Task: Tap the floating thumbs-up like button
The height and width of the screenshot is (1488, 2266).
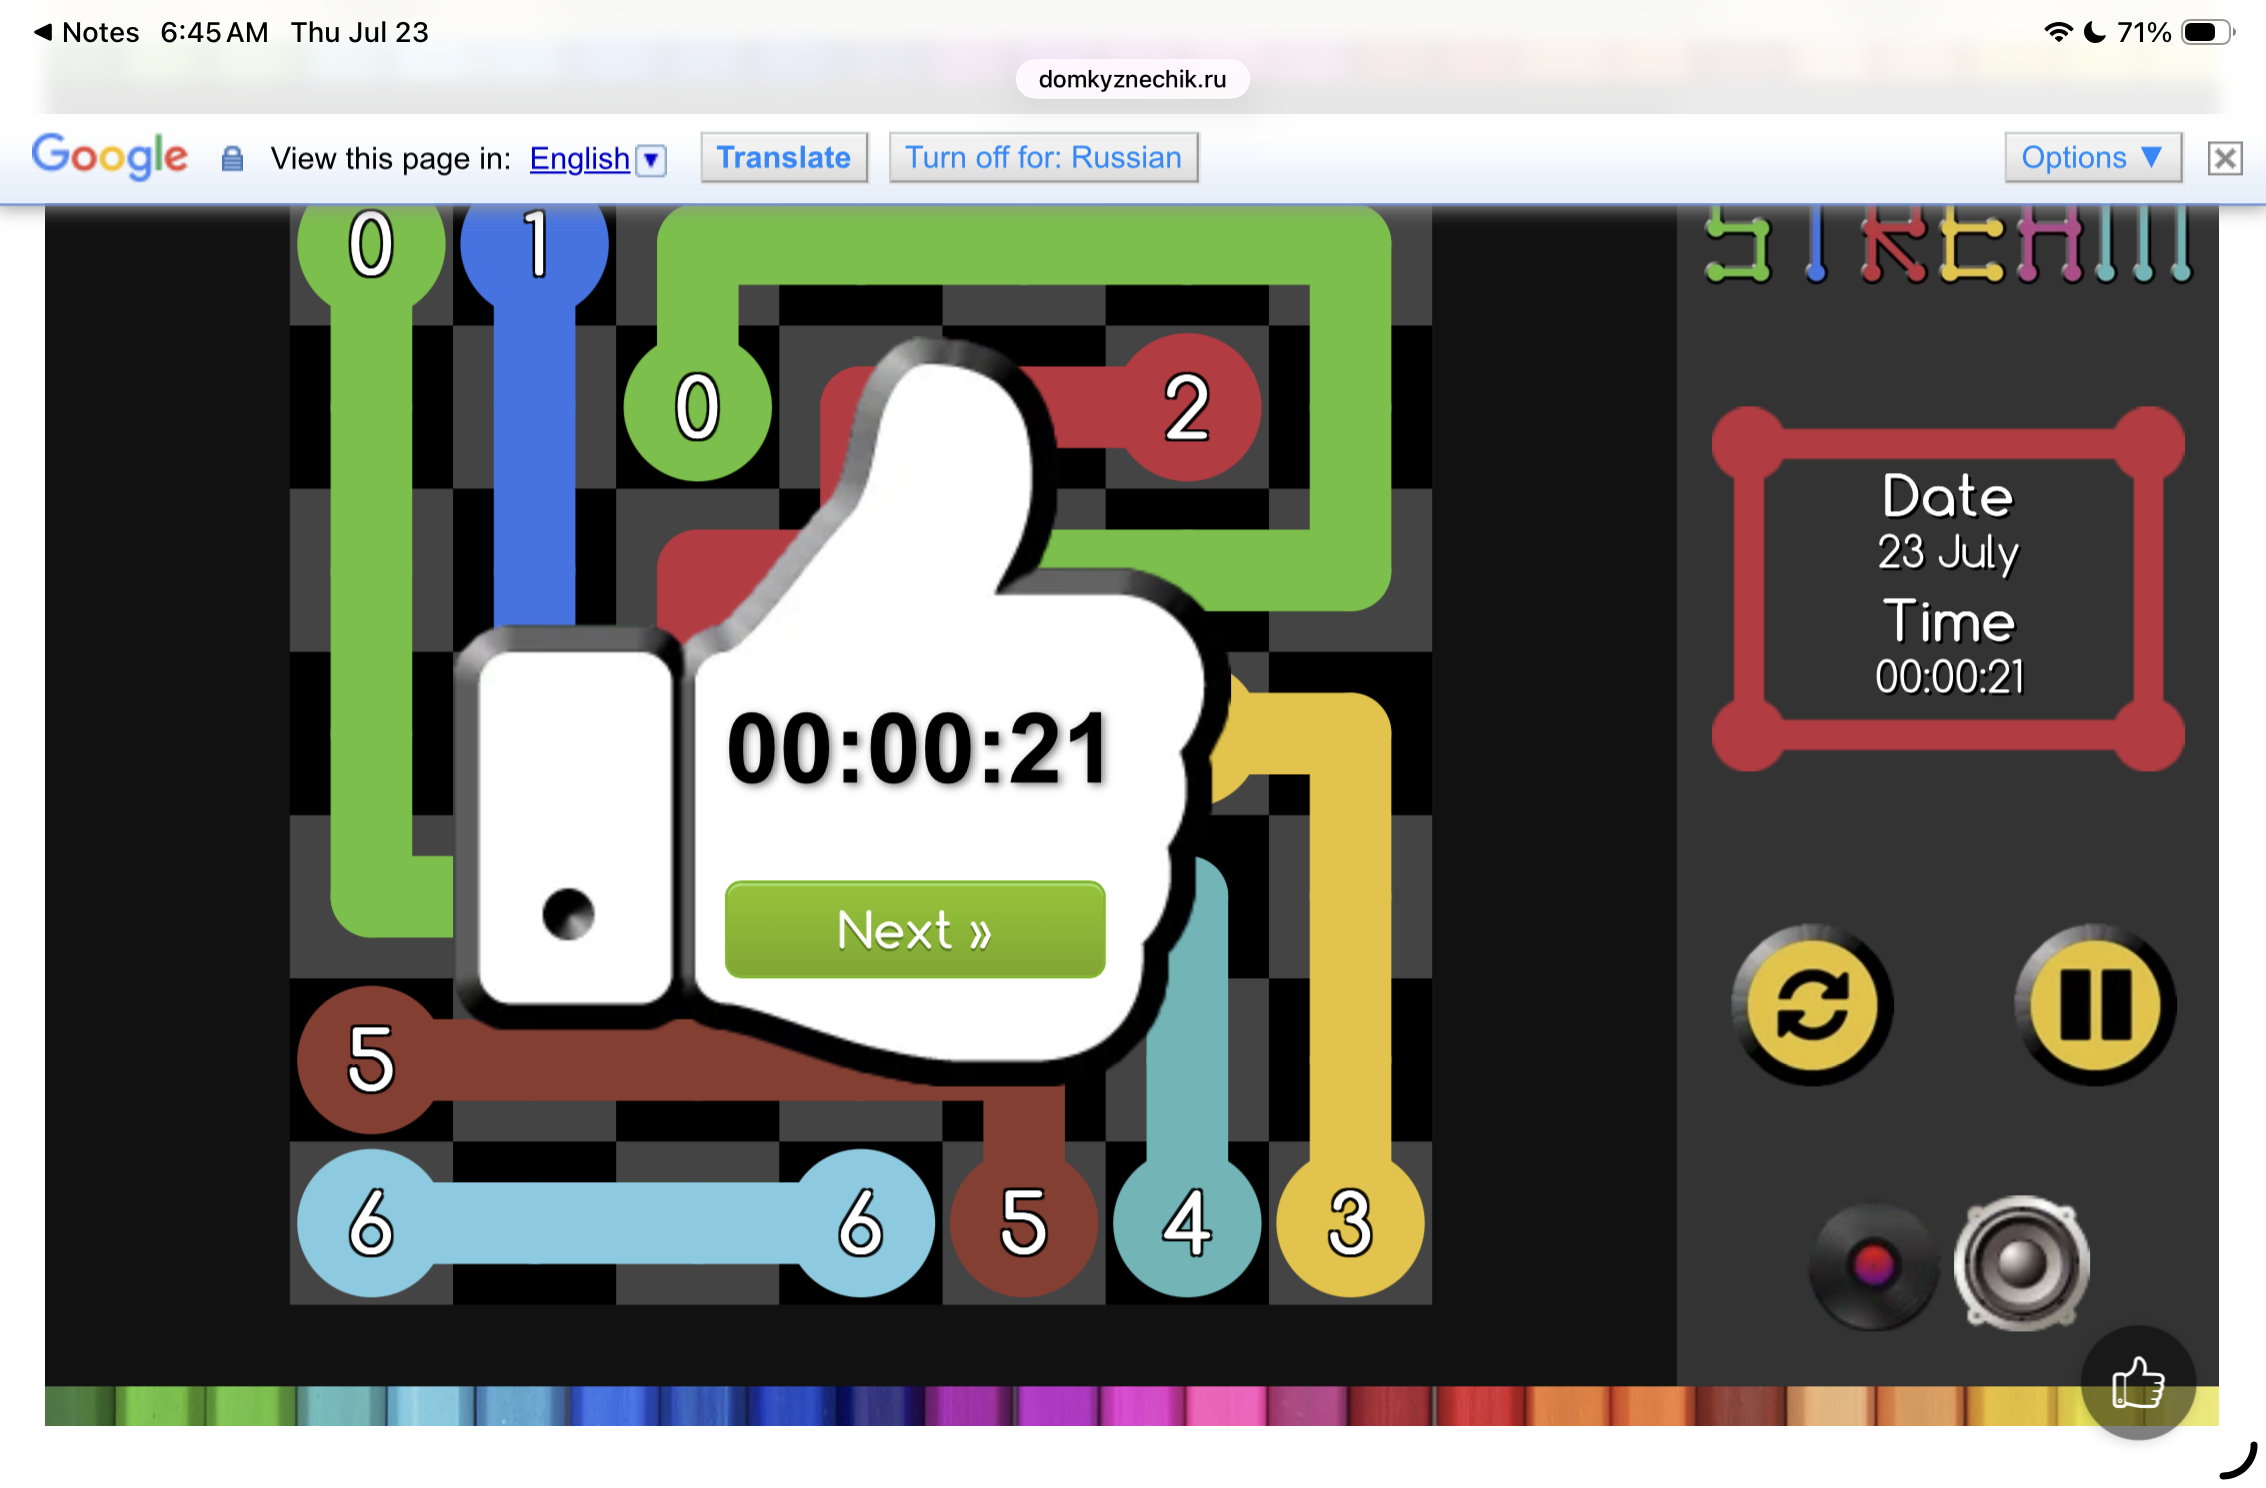Action: [2138, 1383]
